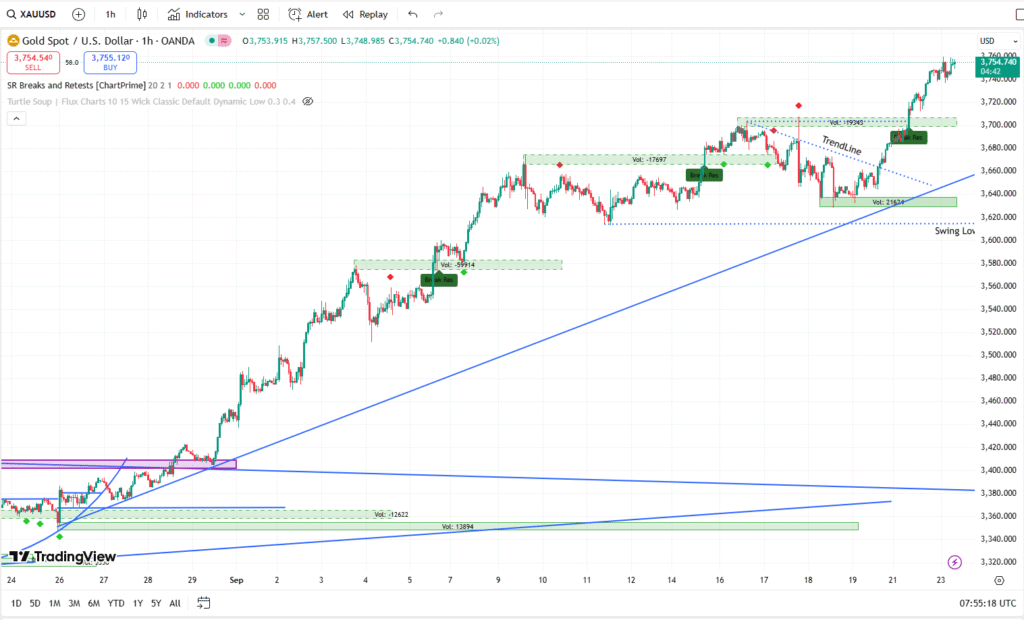Open indicator templates grid icon
The width and height of the screenshot is (1024, 620).
[x=263, y=14]
